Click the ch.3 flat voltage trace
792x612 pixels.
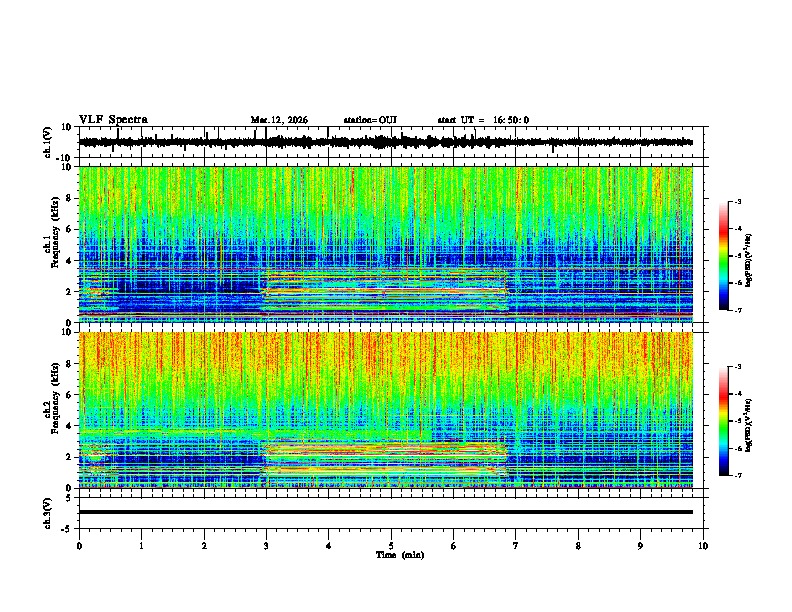click(x=386, y=512)
